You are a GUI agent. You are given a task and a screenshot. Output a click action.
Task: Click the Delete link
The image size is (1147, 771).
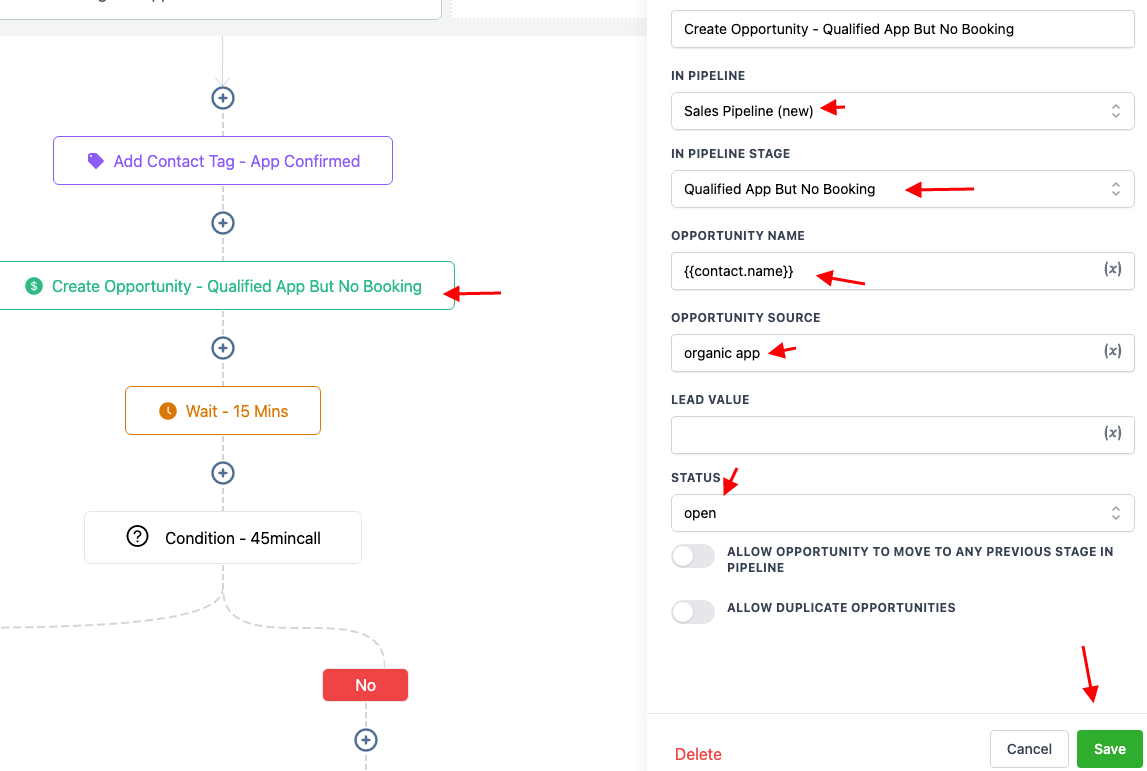697,753
